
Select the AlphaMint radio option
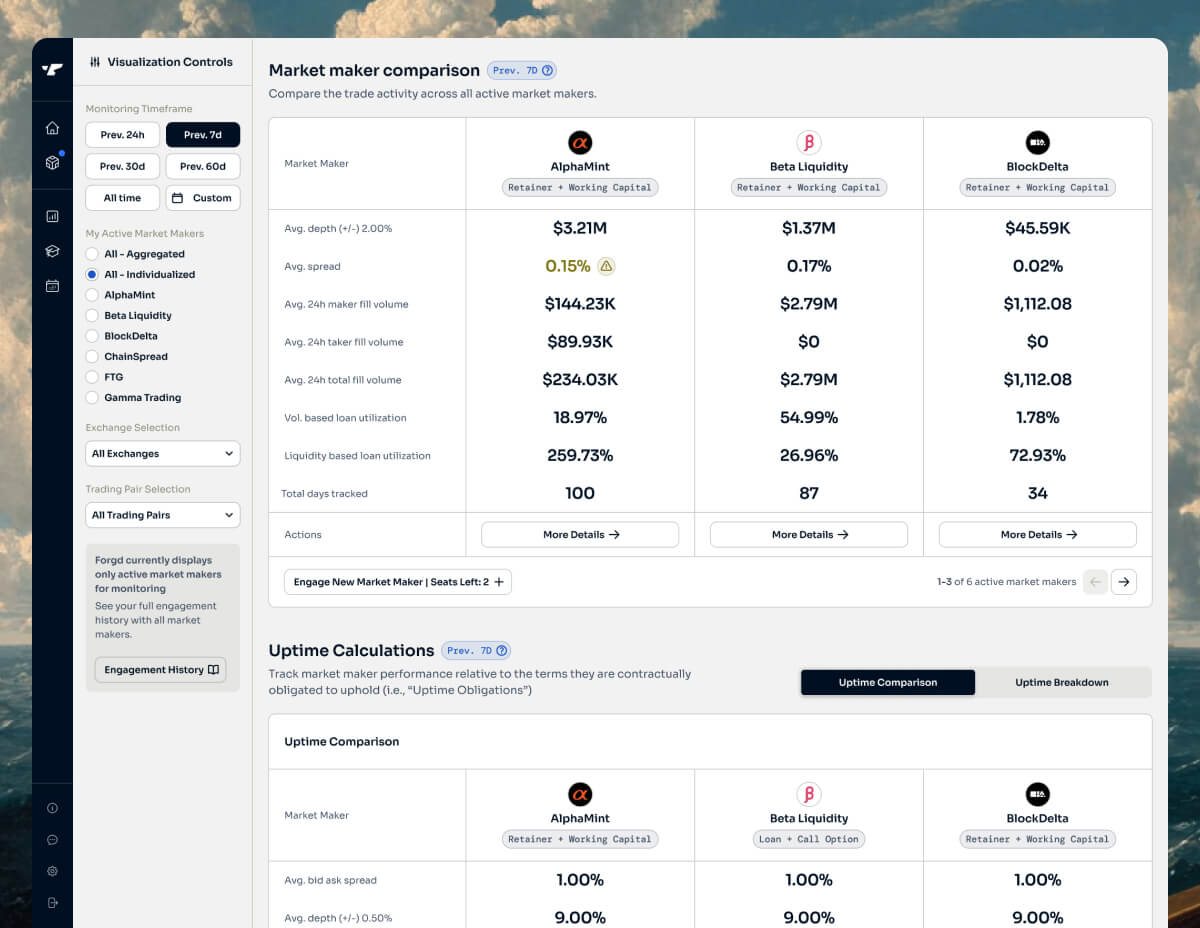92,295
